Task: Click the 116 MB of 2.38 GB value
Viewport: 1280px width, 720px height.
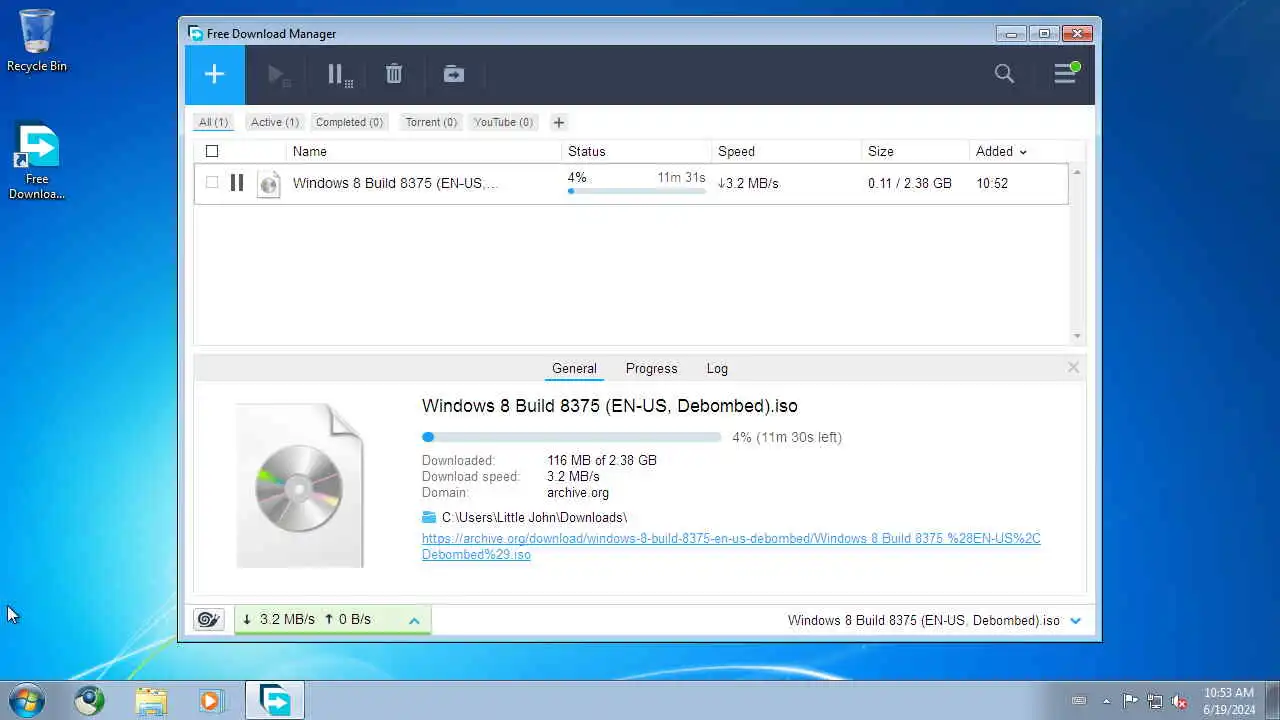Action: [x=602, y=461]
